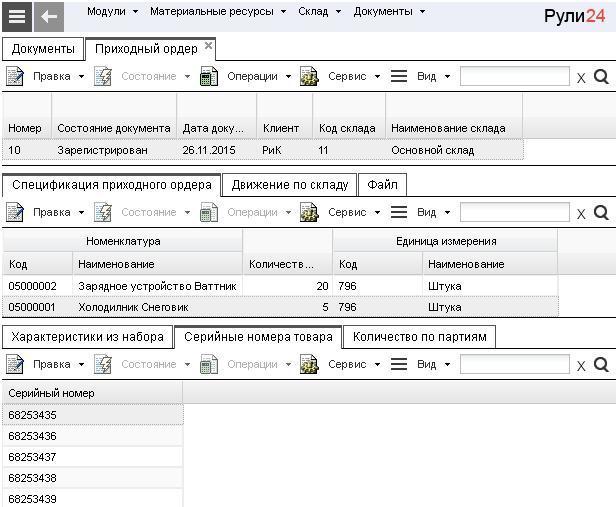Switch to the Документы tab
Viewport: 616px width, 507px height.
point(43,49)
